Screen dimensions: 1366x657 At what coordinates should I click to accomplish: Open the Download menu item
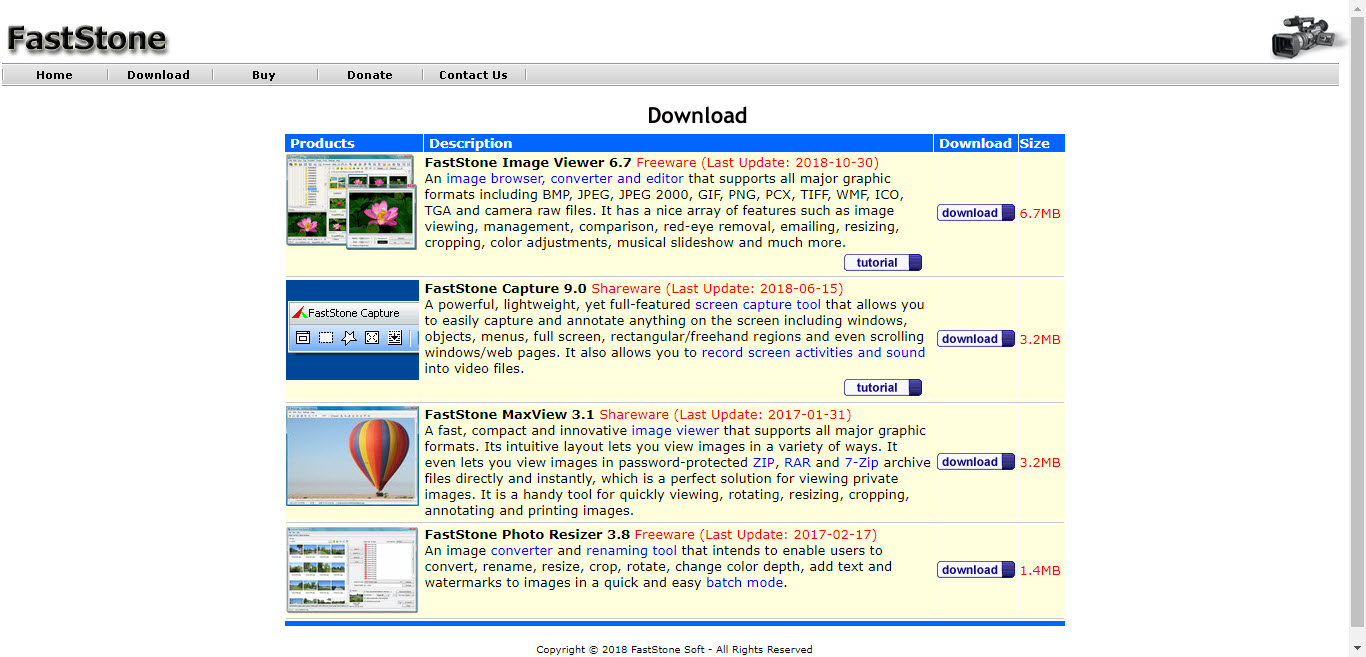158,75
